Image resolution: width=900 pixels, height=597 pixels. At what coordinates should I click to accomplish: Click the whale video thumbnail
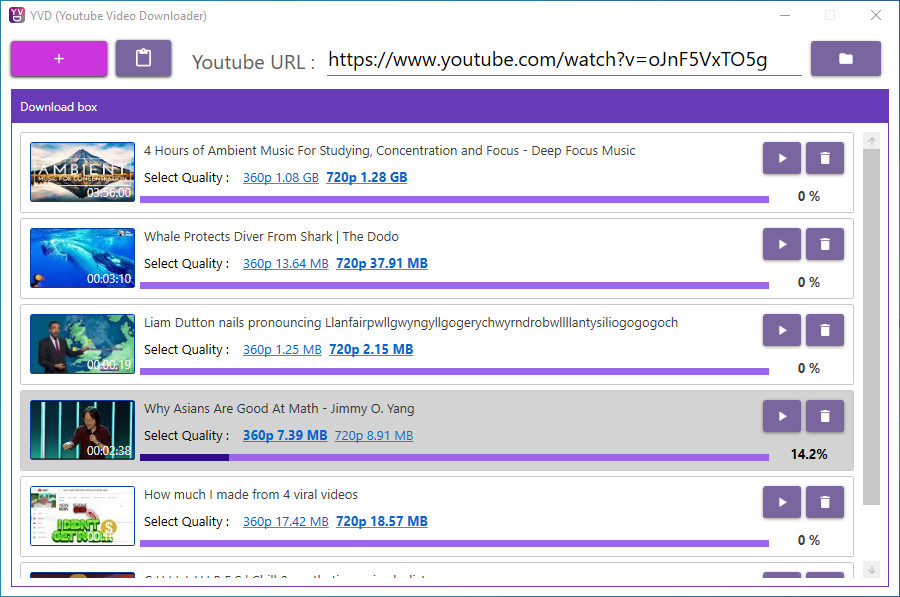point(83,258)
